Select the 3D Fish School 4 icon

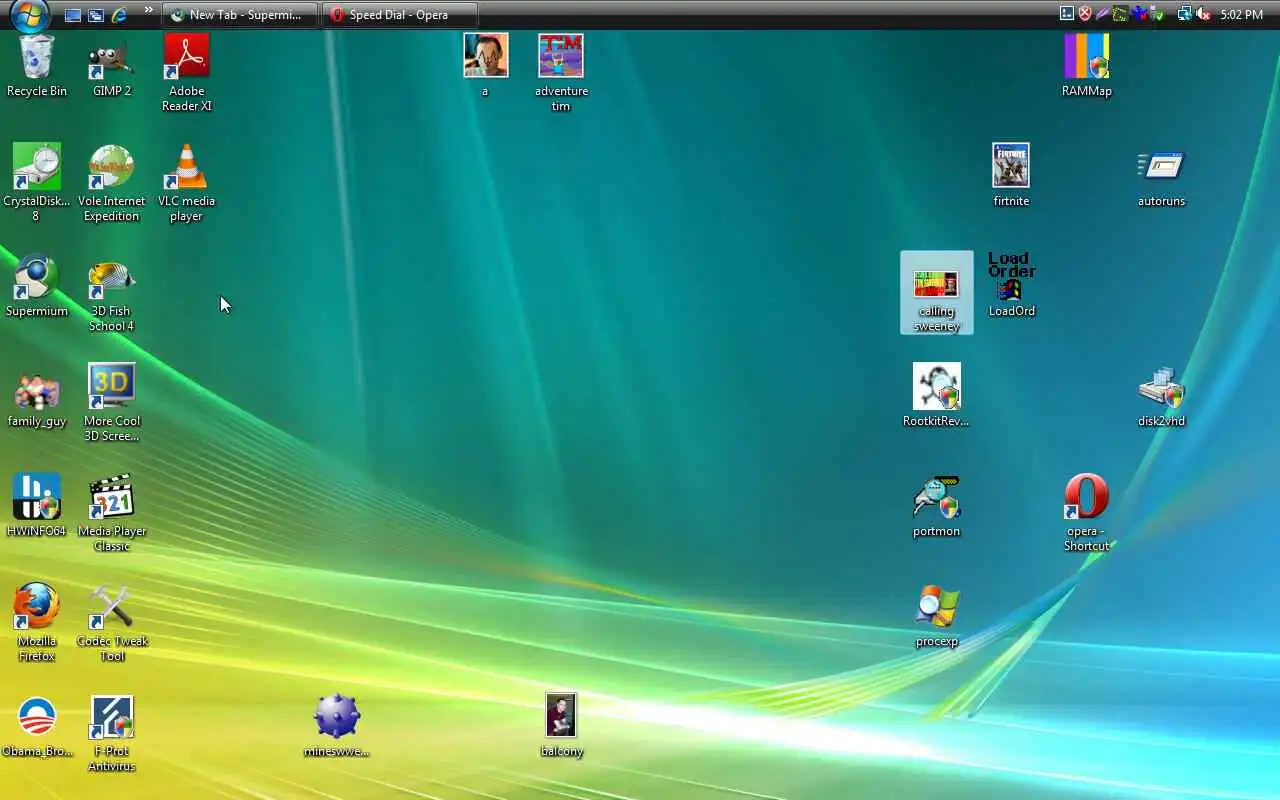[x=112, y=293]
